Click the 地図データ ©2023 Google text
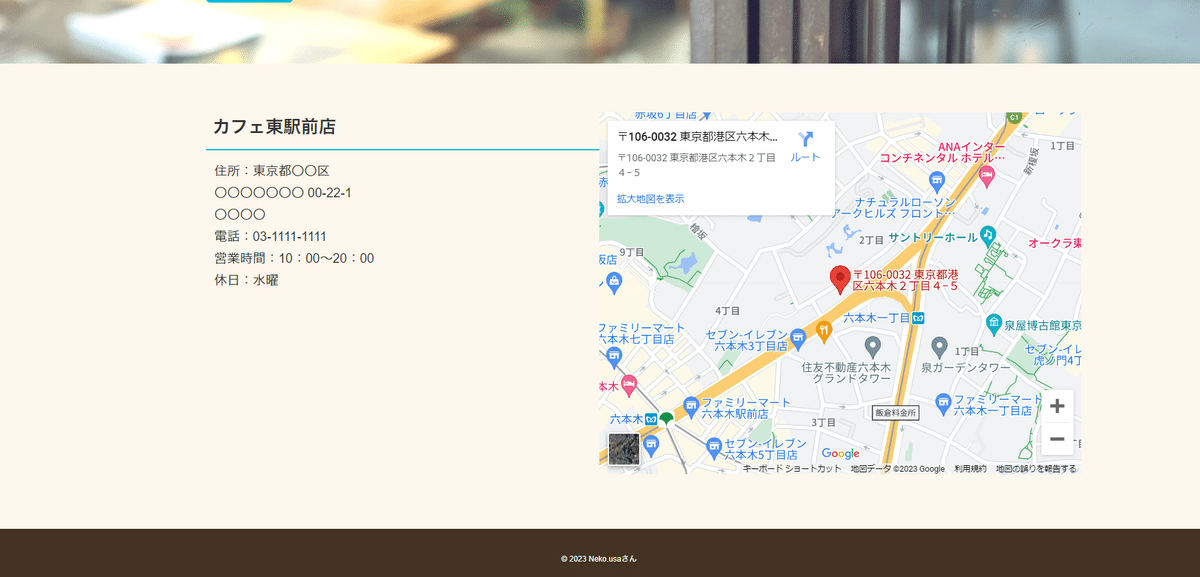 [x=897, y=469]
